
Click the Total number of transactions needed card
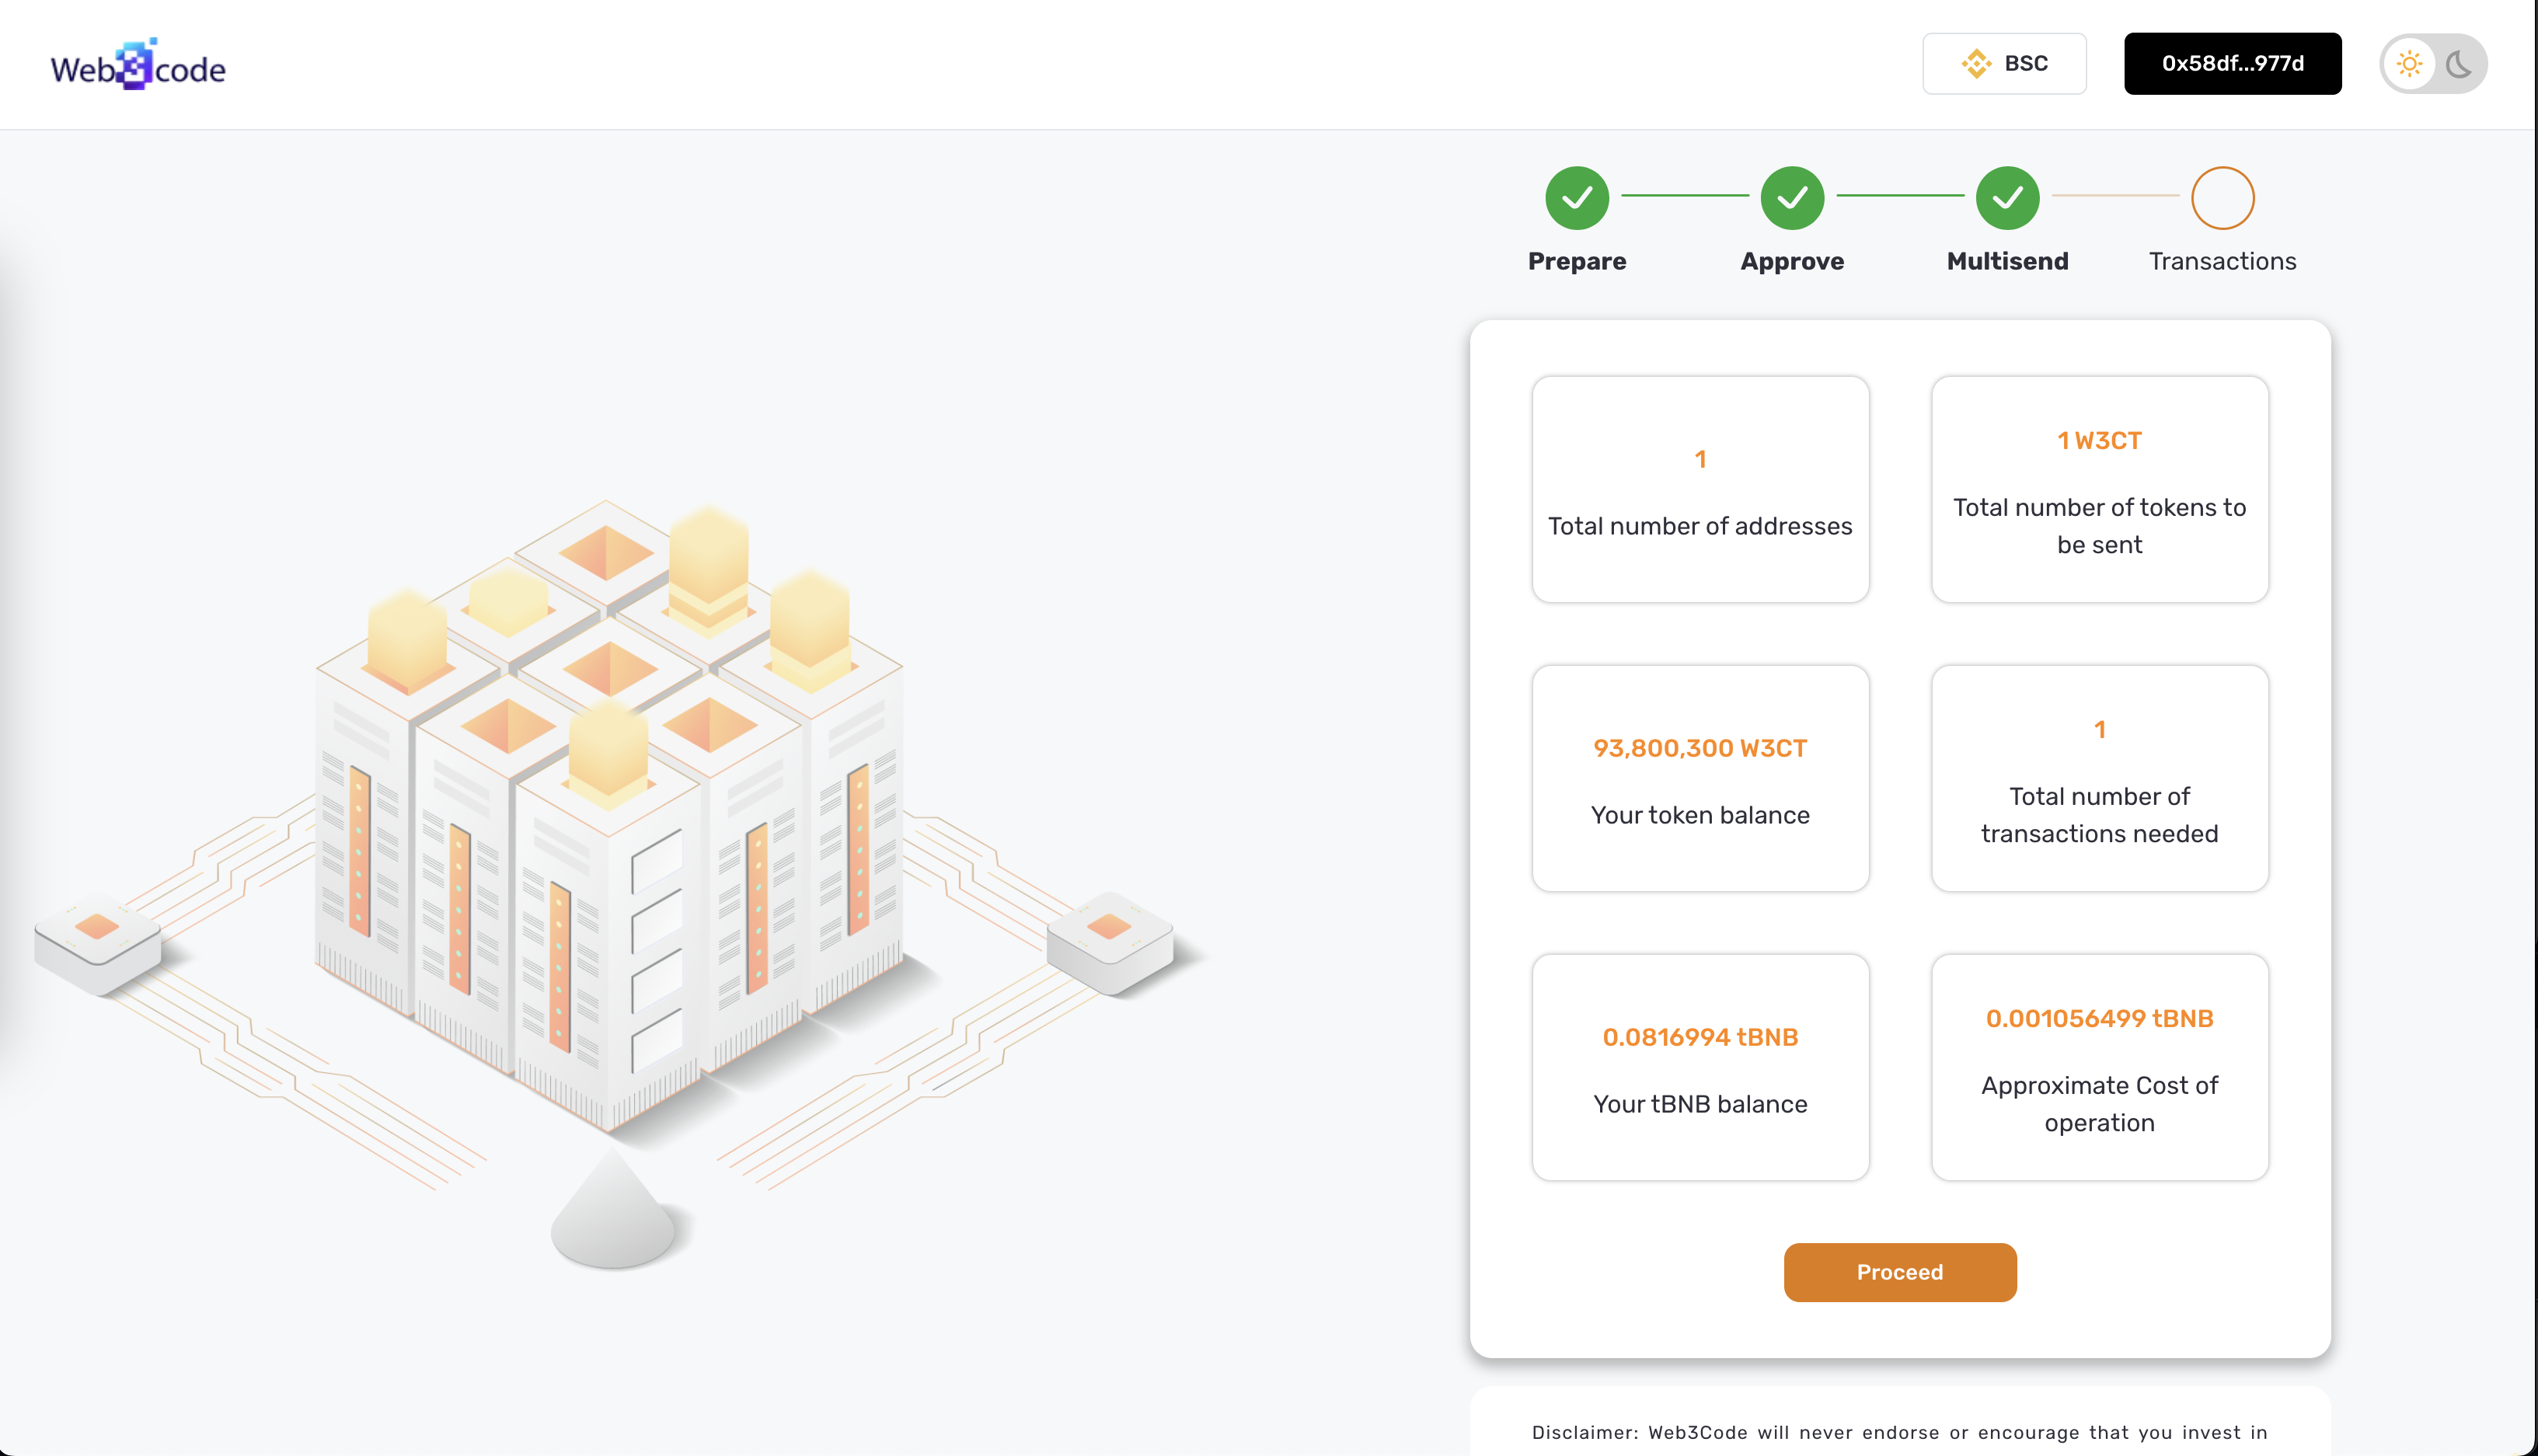[2099, 778]
